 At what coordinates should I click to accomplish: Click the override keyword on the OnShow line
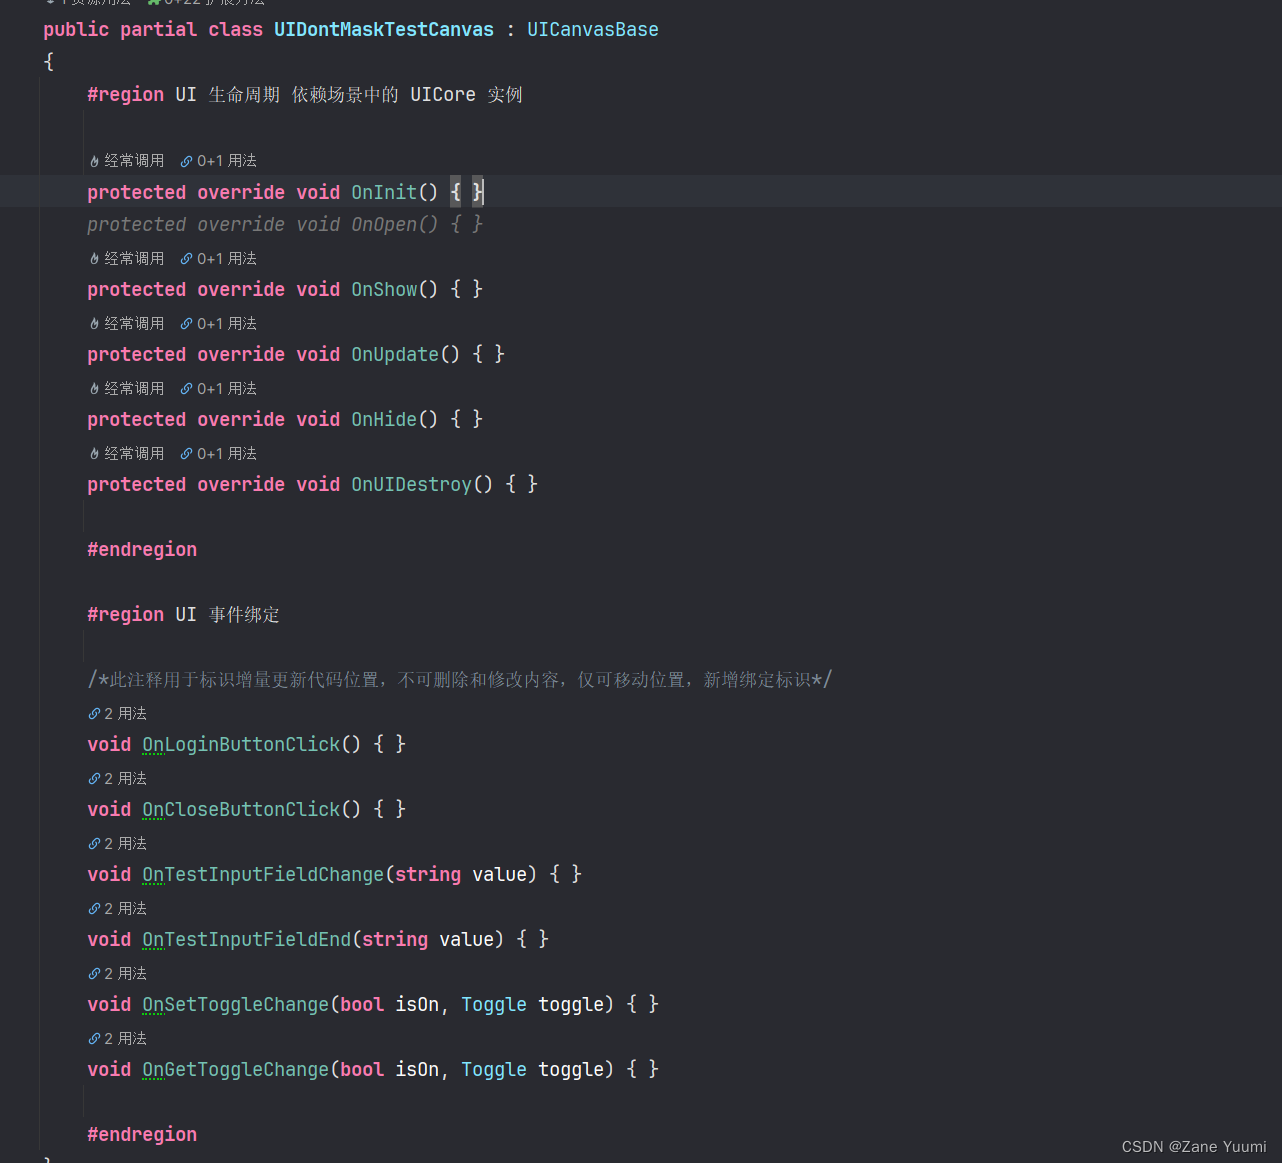pos(241,290)
